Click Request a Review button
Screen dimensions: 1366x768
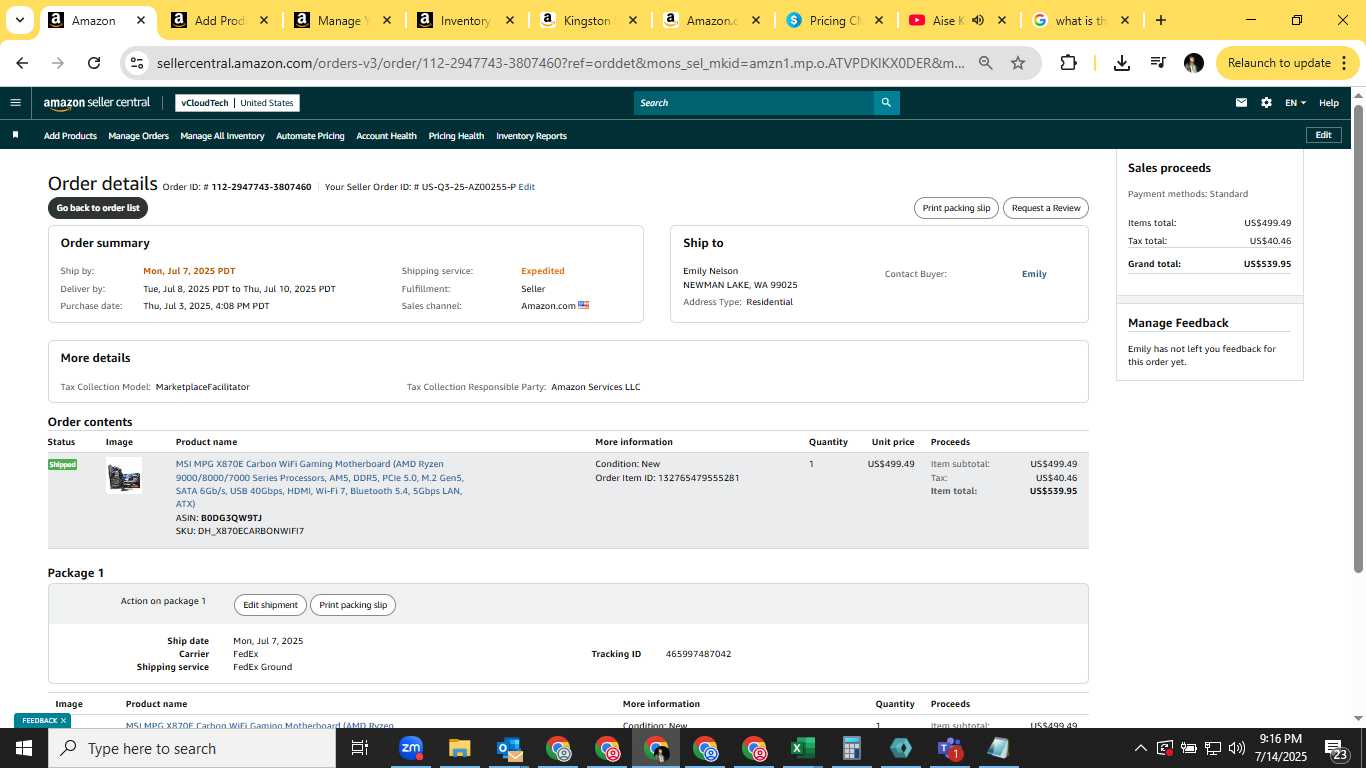1046,208
